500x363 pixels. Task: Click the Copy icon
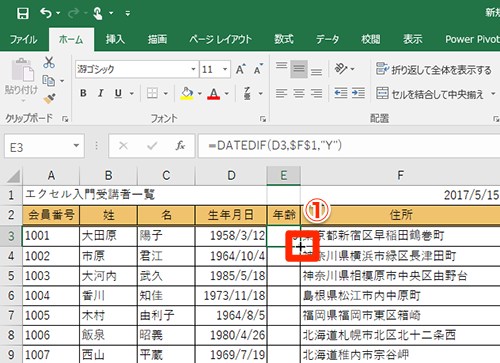[x=49, y=80]
